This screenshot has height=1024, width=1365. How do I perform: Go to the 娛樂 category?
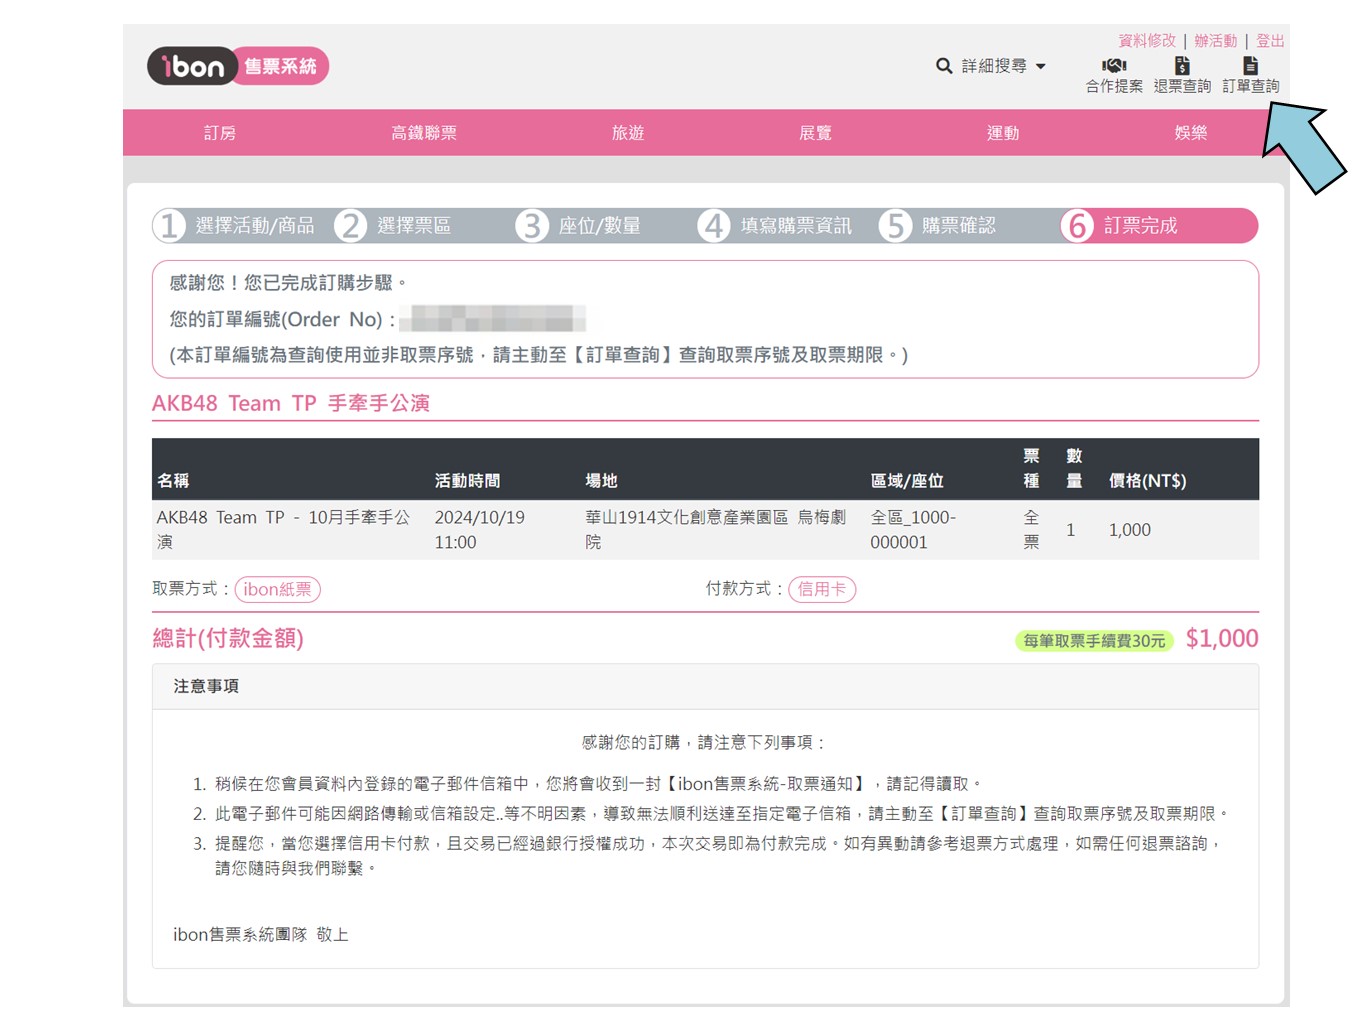pyautogui.click(x=1190, y=133)
